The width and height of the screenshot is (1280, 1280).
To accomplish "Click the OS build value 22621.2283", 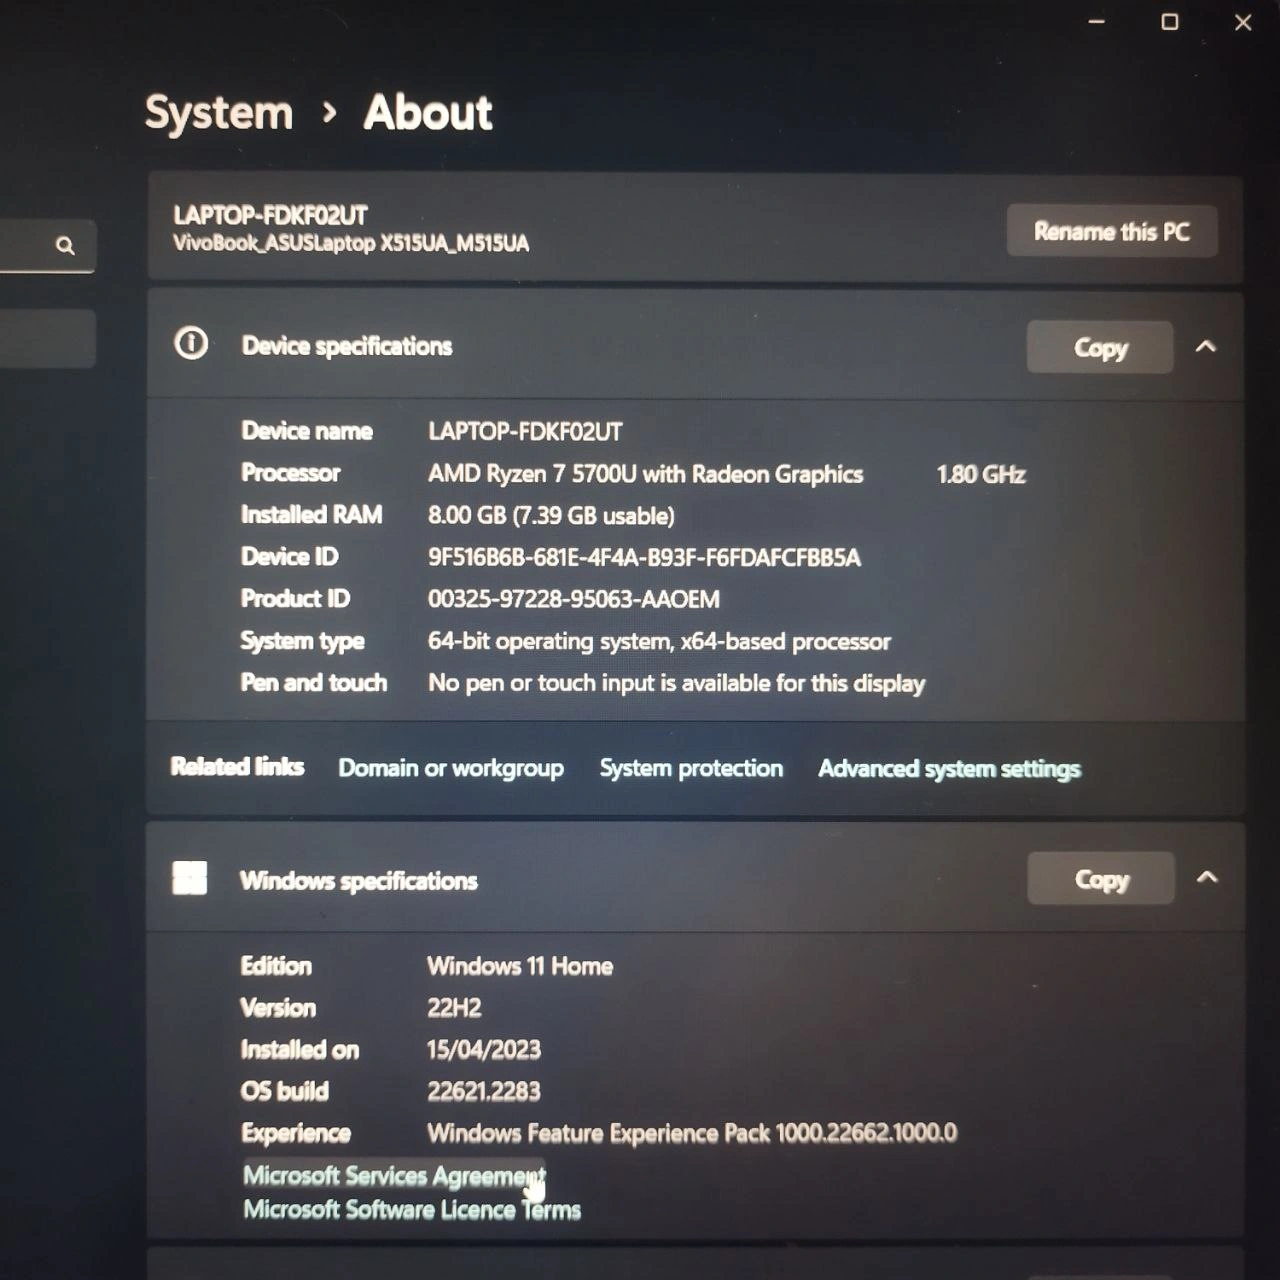I will [484, 1091].
